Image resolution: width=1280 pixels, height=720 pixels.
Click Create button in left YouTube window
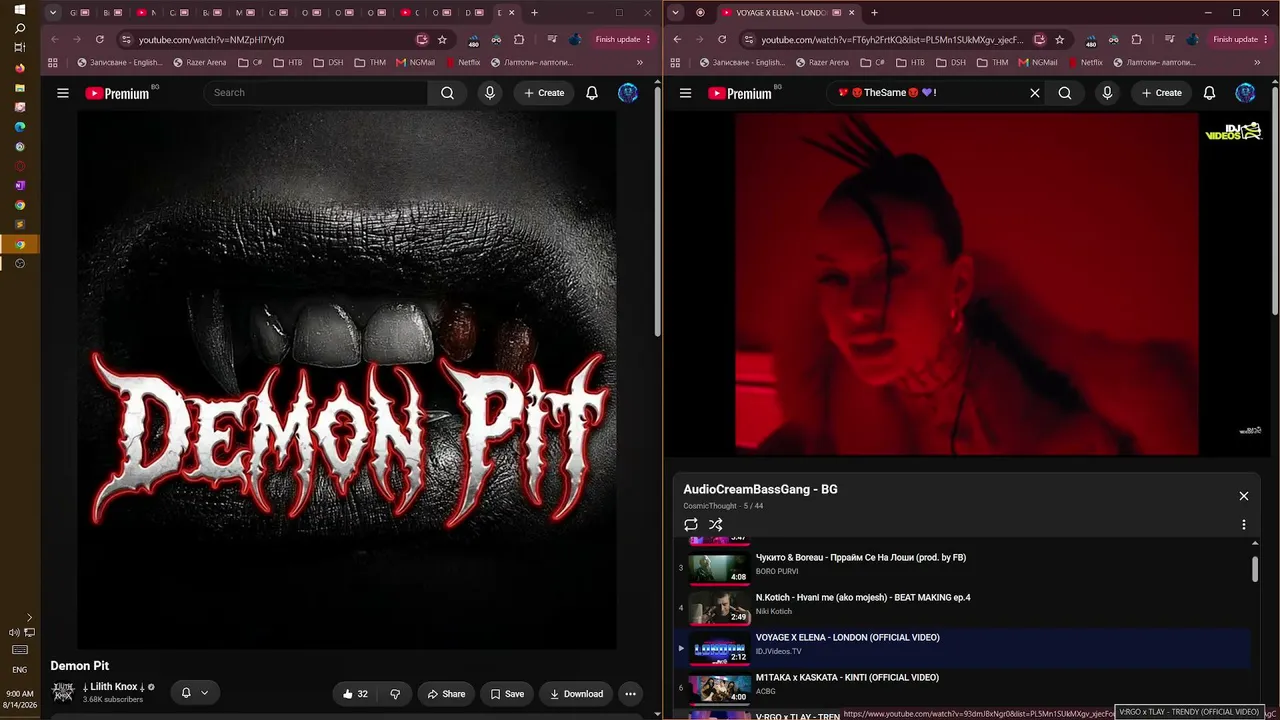[x=544, y=93]
